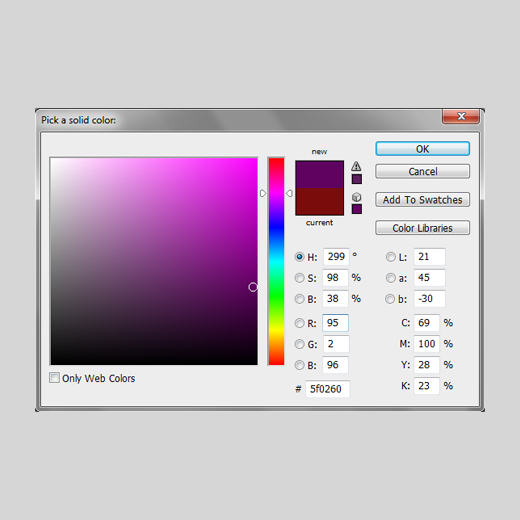
Task: Open Color Libraries
Action: tap(422, 228)
